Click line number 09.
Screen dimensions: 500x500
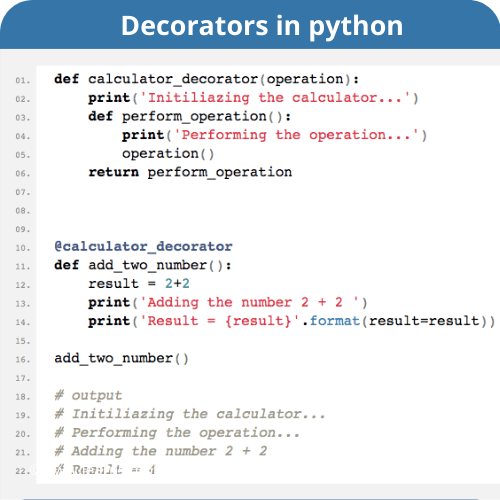click(x=23, y=230)
